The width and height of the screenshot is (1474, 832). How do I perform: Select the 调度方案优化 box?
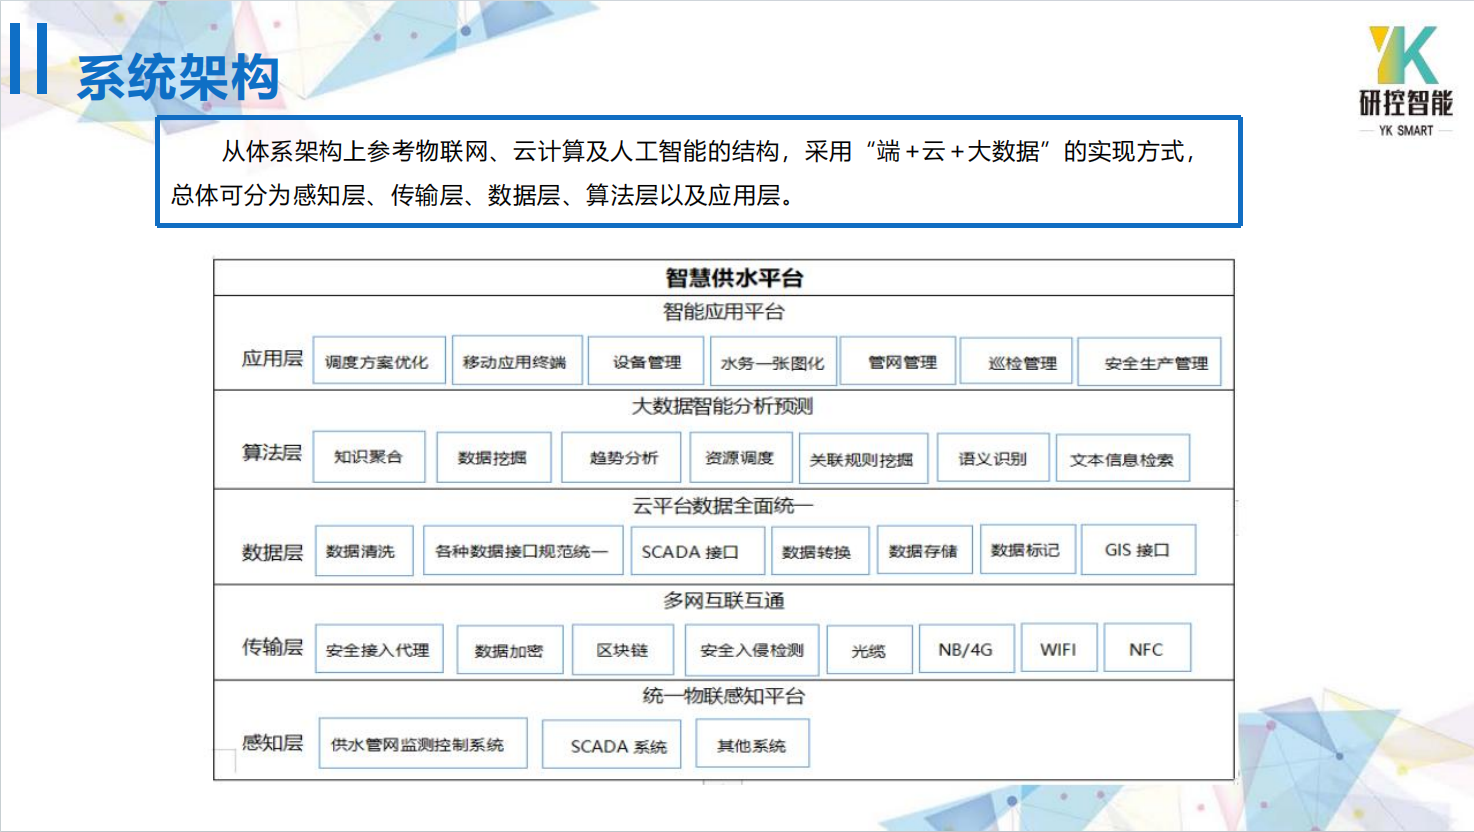coord(377,362)
